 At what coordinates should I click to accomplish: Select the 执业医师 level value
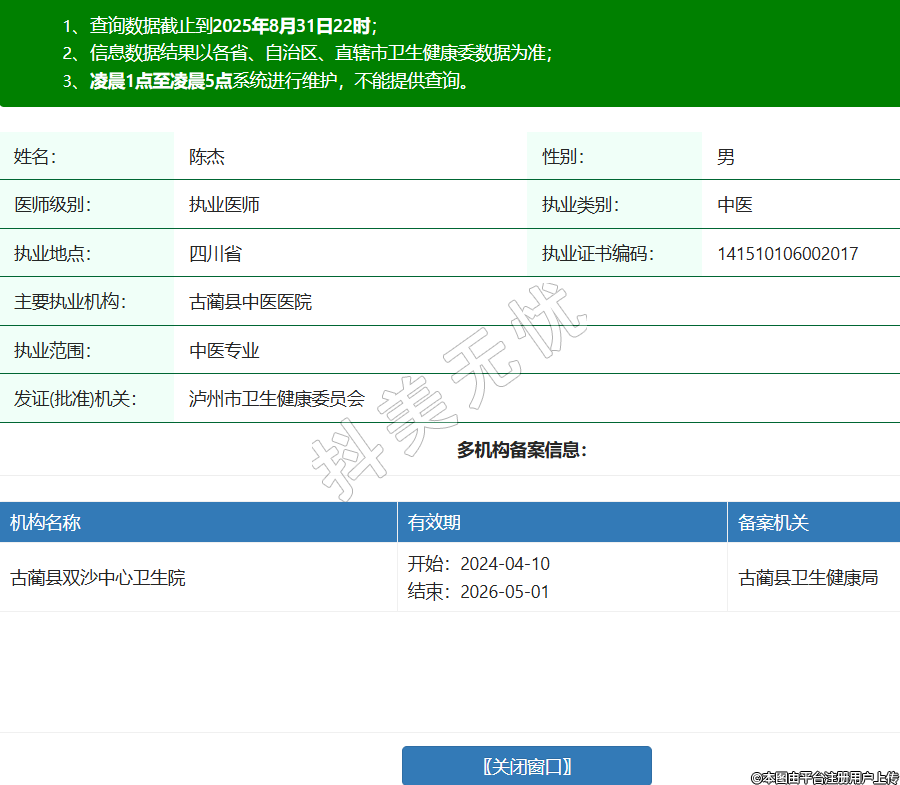[x=225, y=205]
